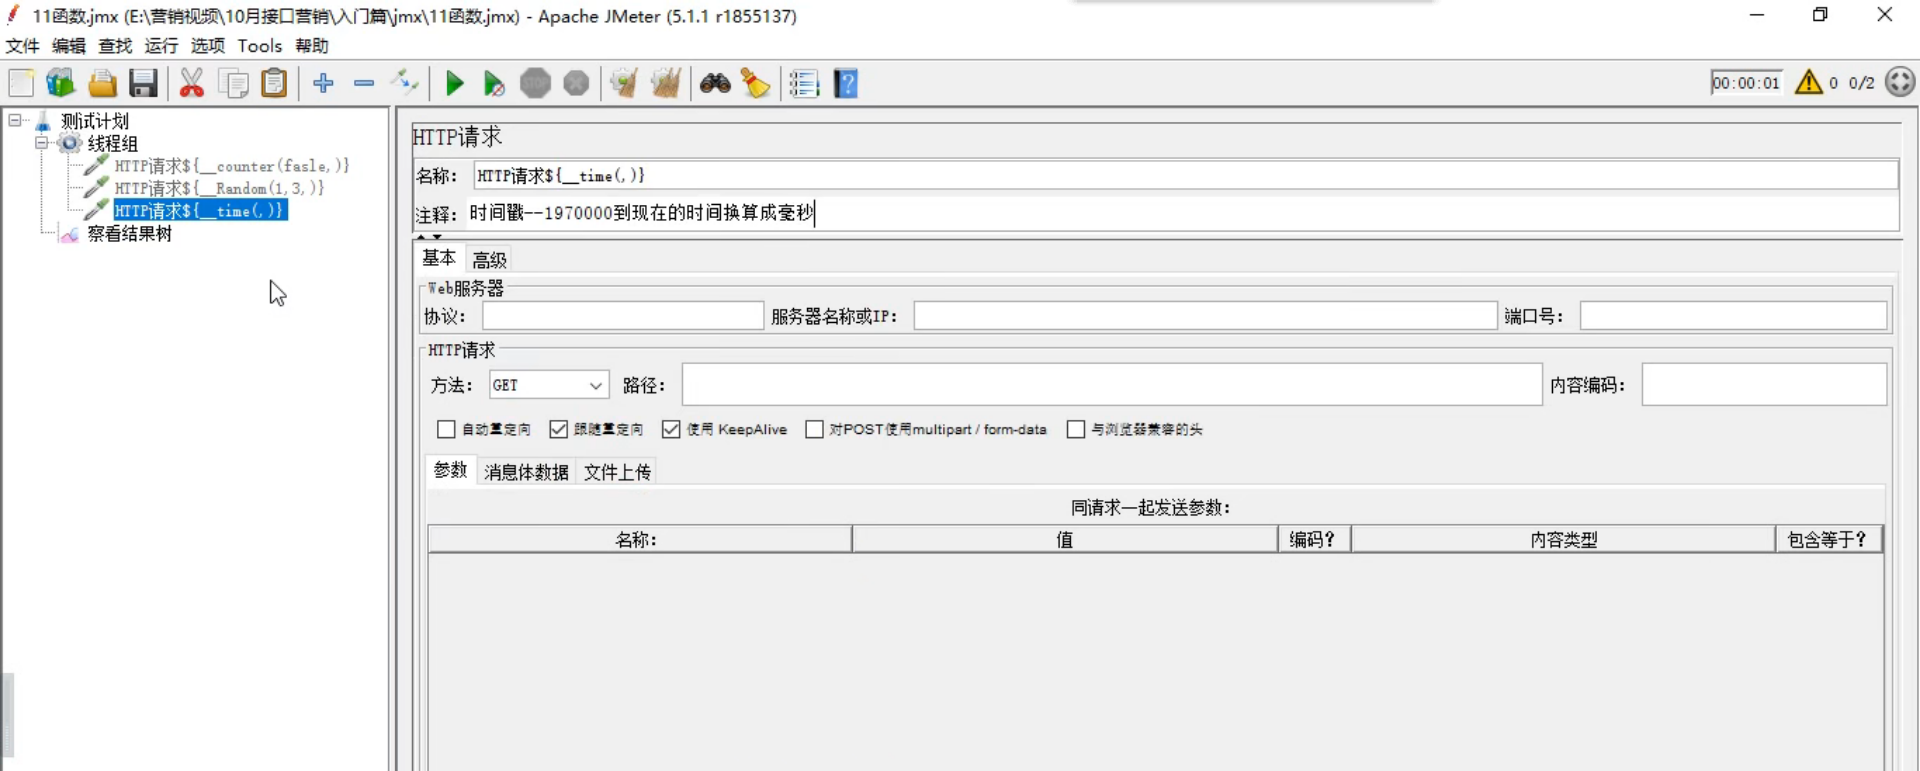This screenshot has height=771, width=1920.
Task: Select the 线程组 tree node
Action: tap(112, 143)
